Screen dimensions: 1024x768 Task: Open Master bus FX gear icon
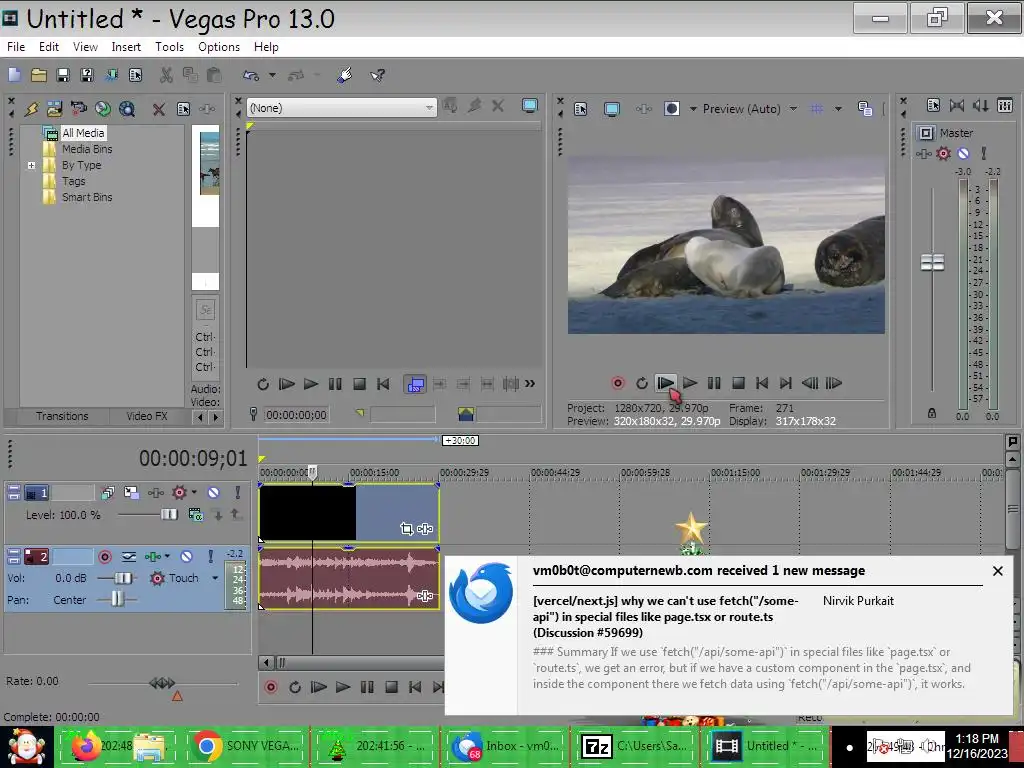(943, 153)
